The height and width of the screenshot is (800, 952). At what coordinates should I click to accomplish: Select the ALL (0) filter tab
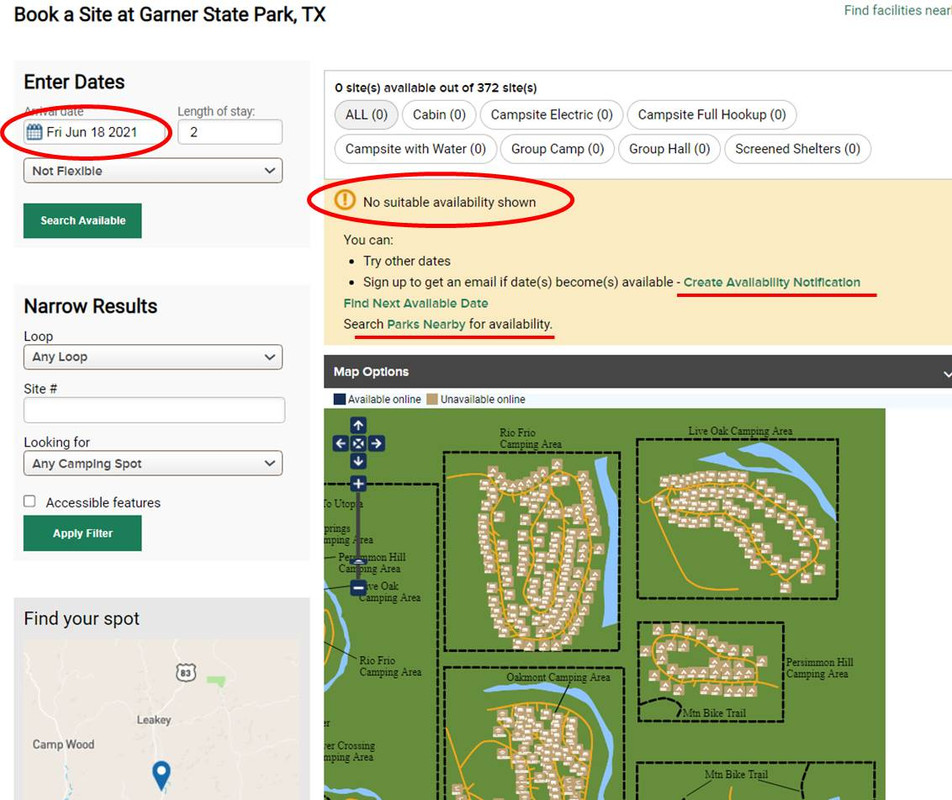[366, 115]
